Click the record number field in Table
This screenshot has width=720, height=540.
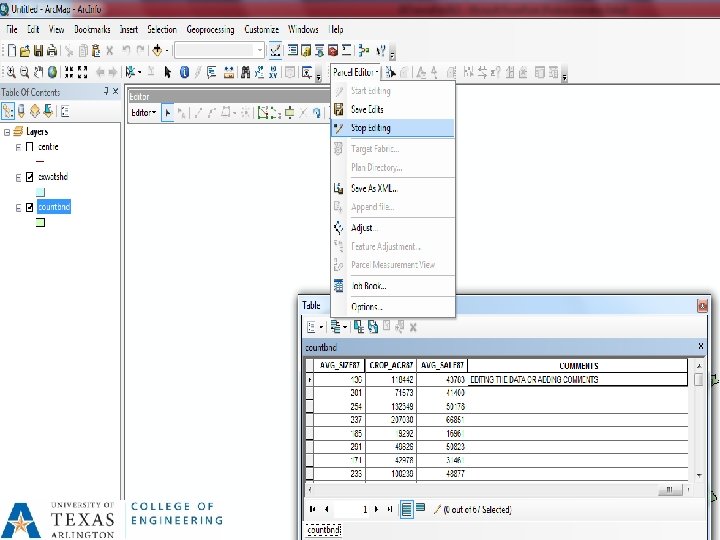pos(352,509)
